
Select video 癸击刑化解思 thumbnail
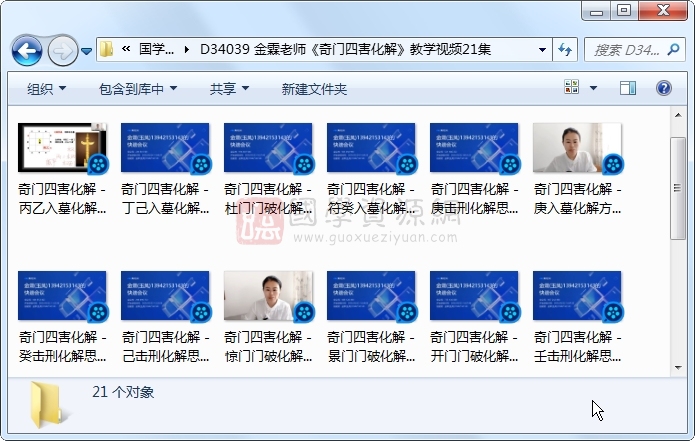click(62, 296)
